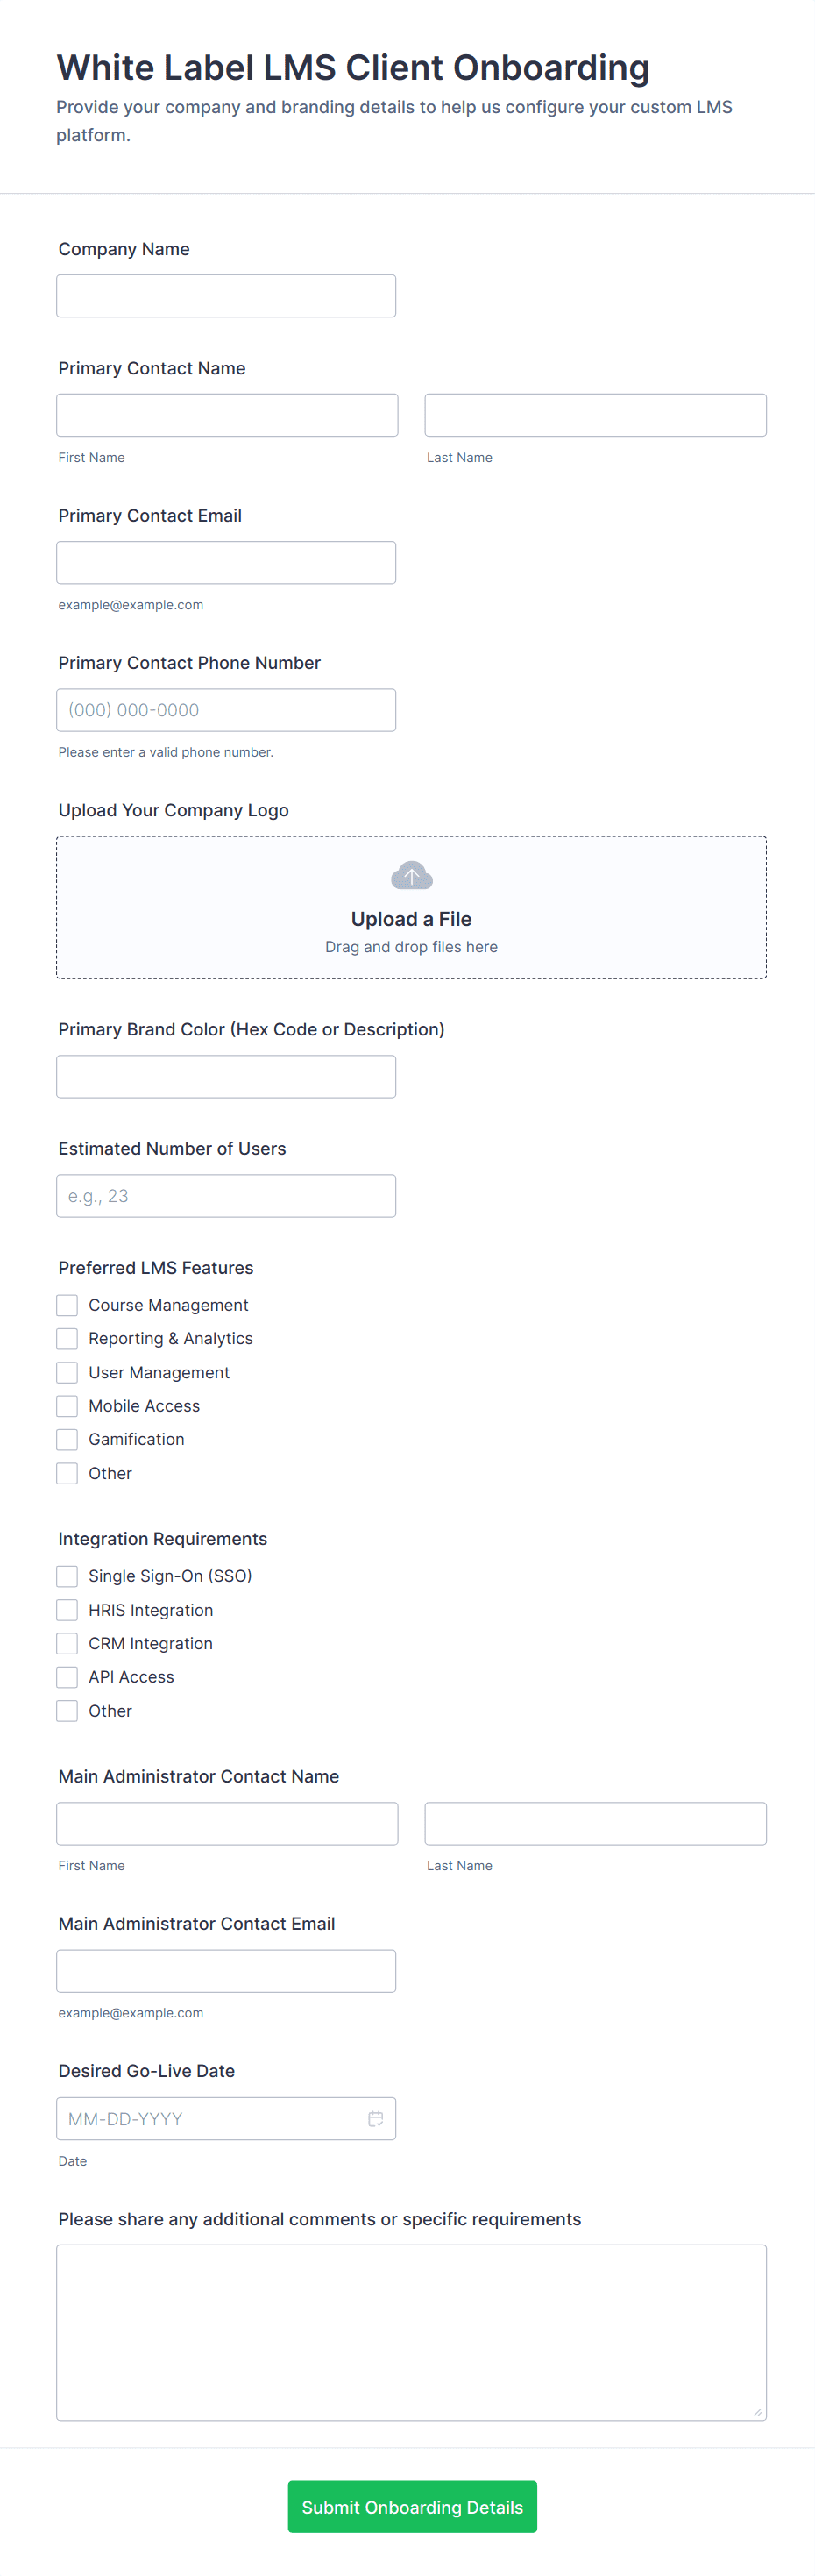Click Primary Contact First Name field
The width and height of the screenshot is (815, 2576).
227,415
